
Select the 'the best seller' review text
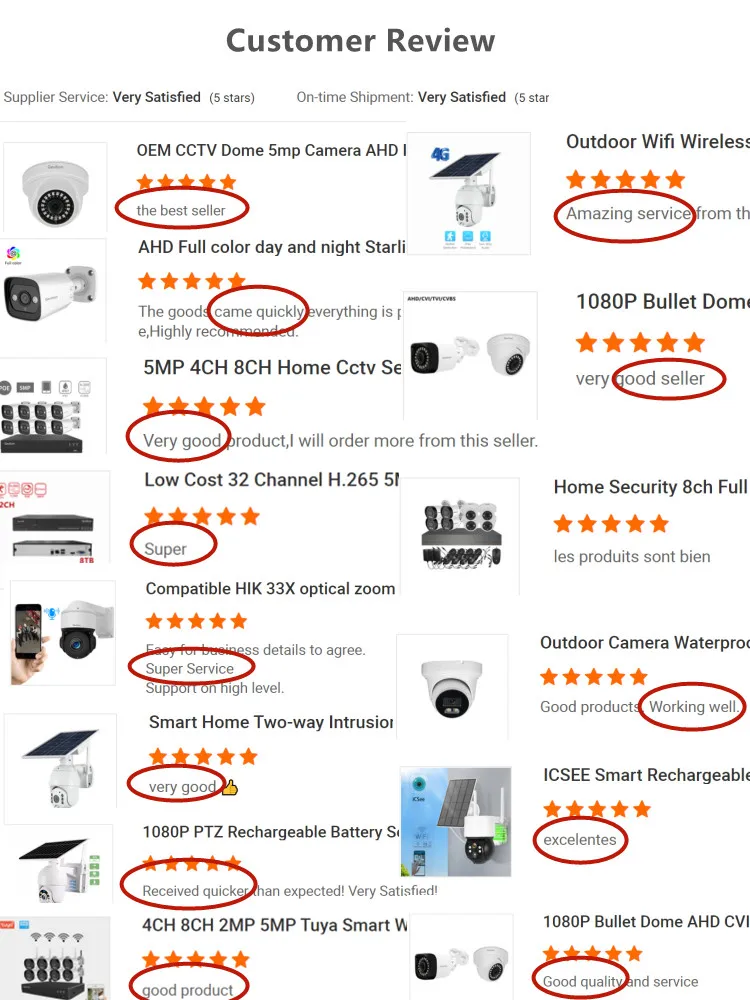[181, 210]
